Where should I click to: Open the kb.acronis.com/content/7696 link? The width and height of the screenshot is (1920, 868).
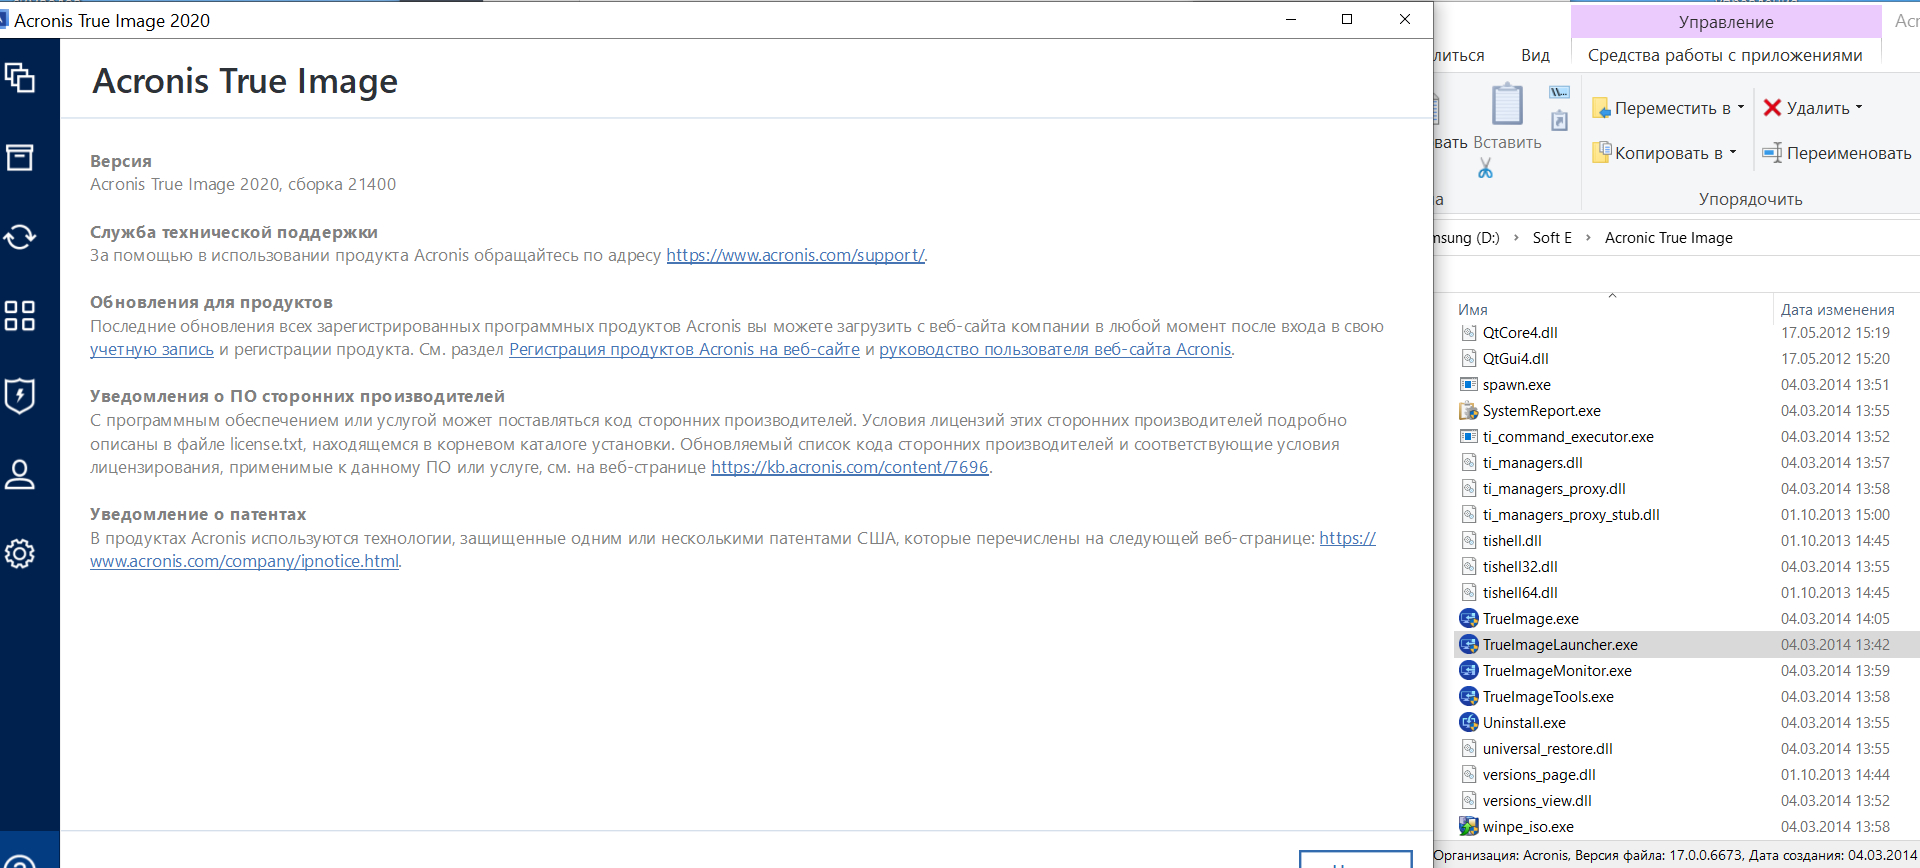[x=849, y=467]
